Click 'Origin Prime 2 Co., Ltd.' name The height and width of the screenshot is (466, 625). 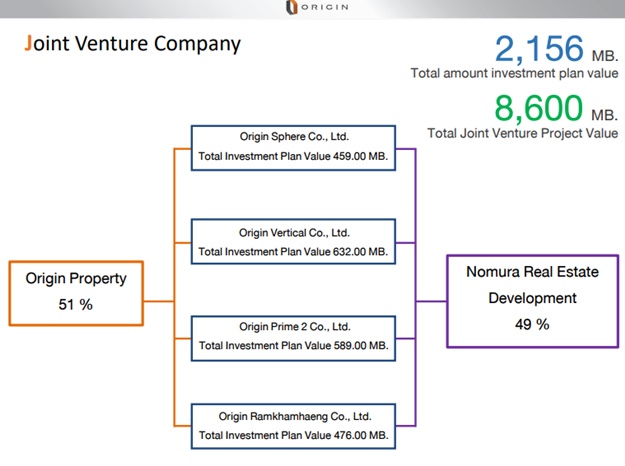click(x=295, y=327)
